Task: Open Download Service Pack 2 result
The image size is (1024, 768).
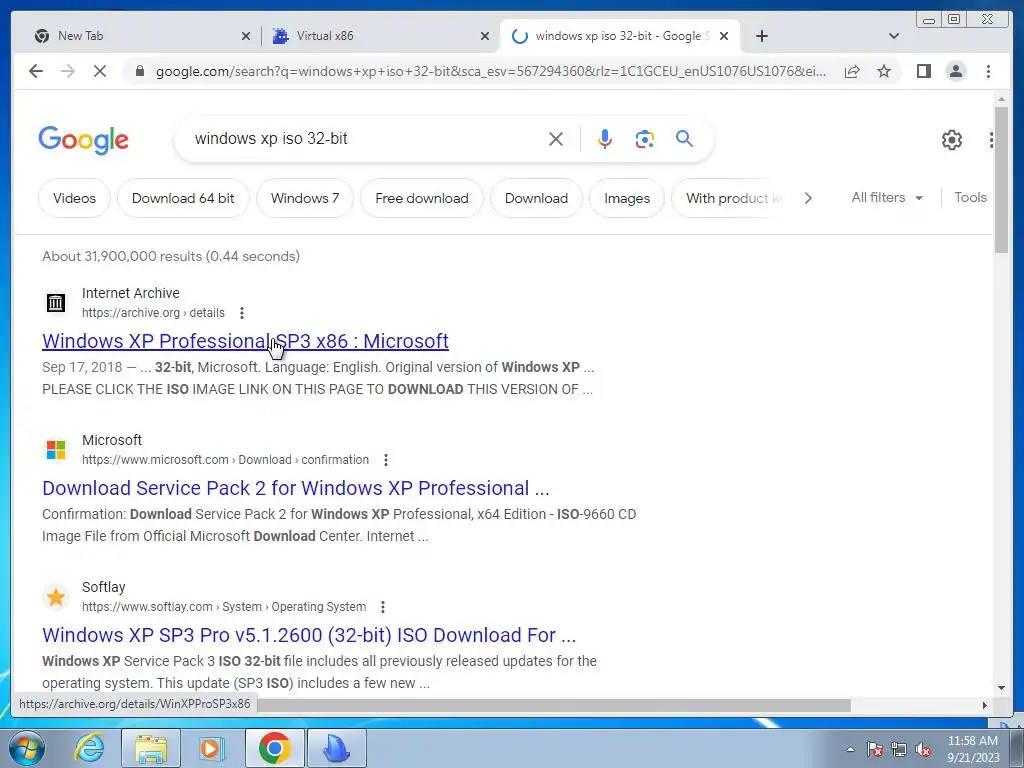Action: pos(296,488)
